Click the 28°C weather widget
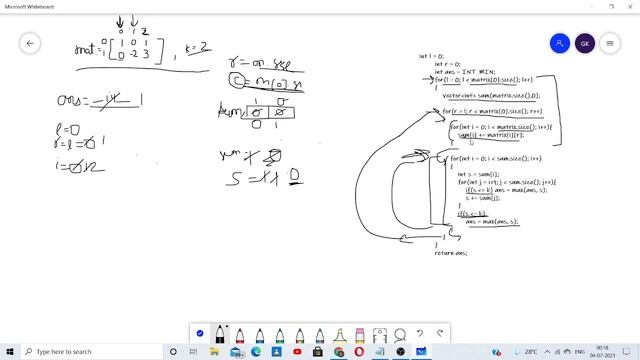The height and width of the screenshot is (360, 640). click(525, 351)
